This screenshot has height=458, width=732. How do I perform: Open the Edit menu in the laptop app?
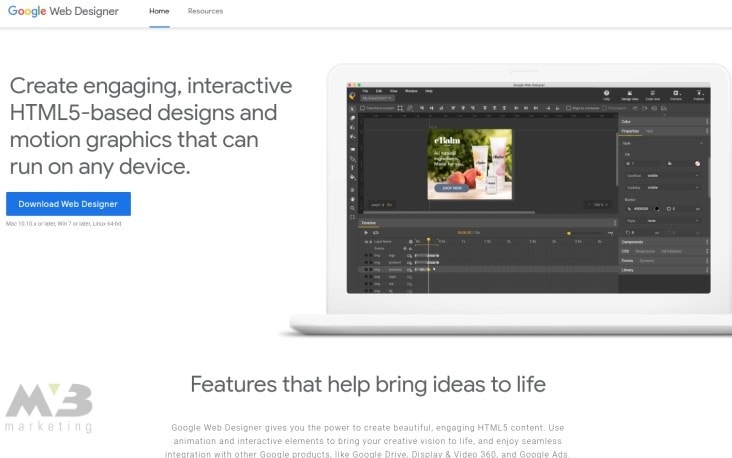(379, 91)
